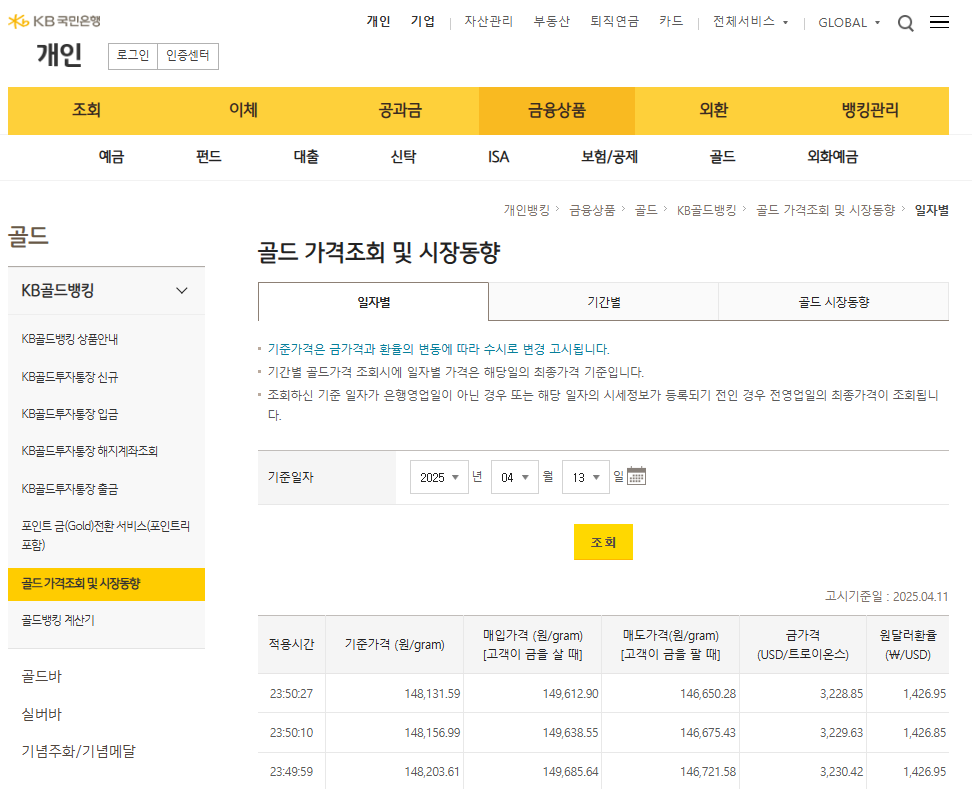Open KB골드투자통장 출금 in the sidebar
This screenshot has width=972, height=789.
coord(69,489)
